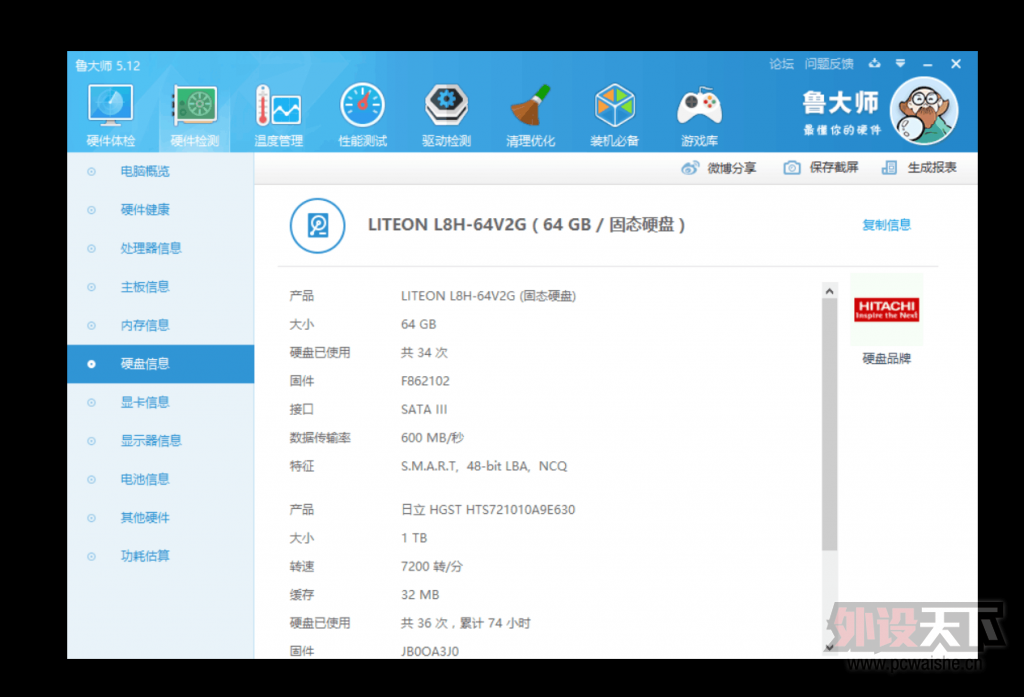Viewport: 1024px width, 697px height.
Task: Open the 硬件体检 monitor icon
Action: 110,106
